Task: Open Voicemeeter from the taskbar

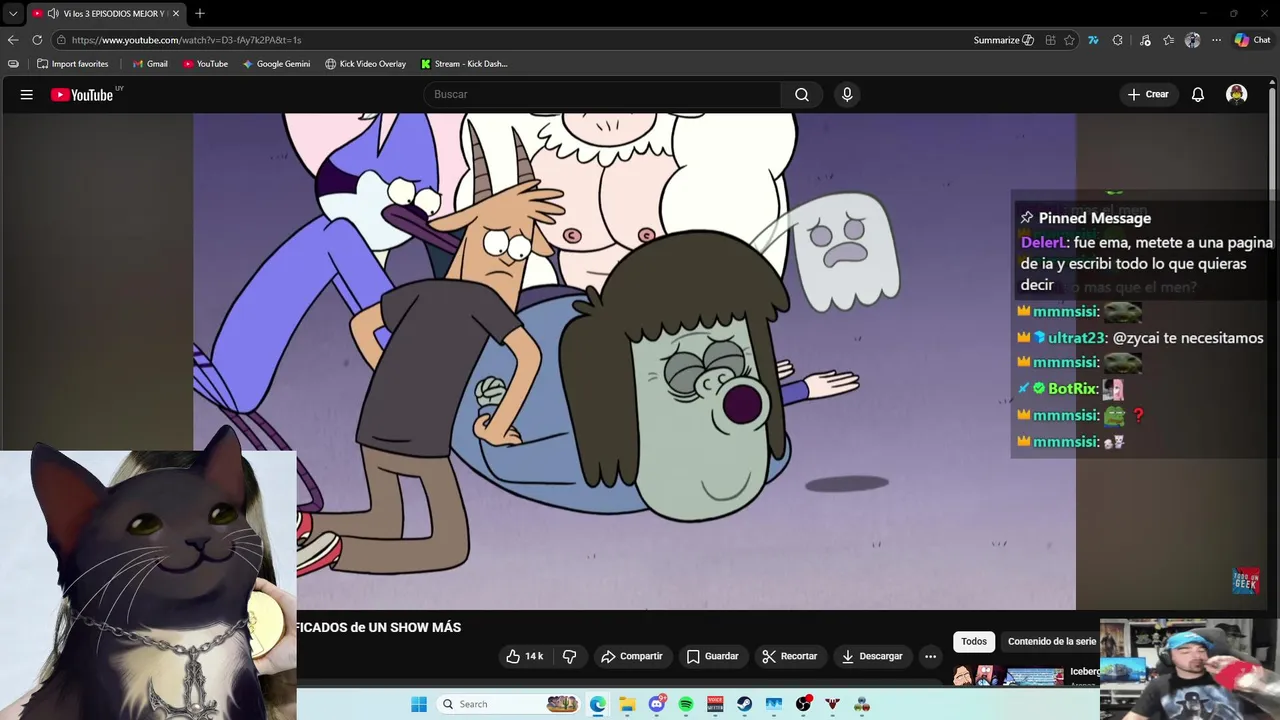Action: 715,704
